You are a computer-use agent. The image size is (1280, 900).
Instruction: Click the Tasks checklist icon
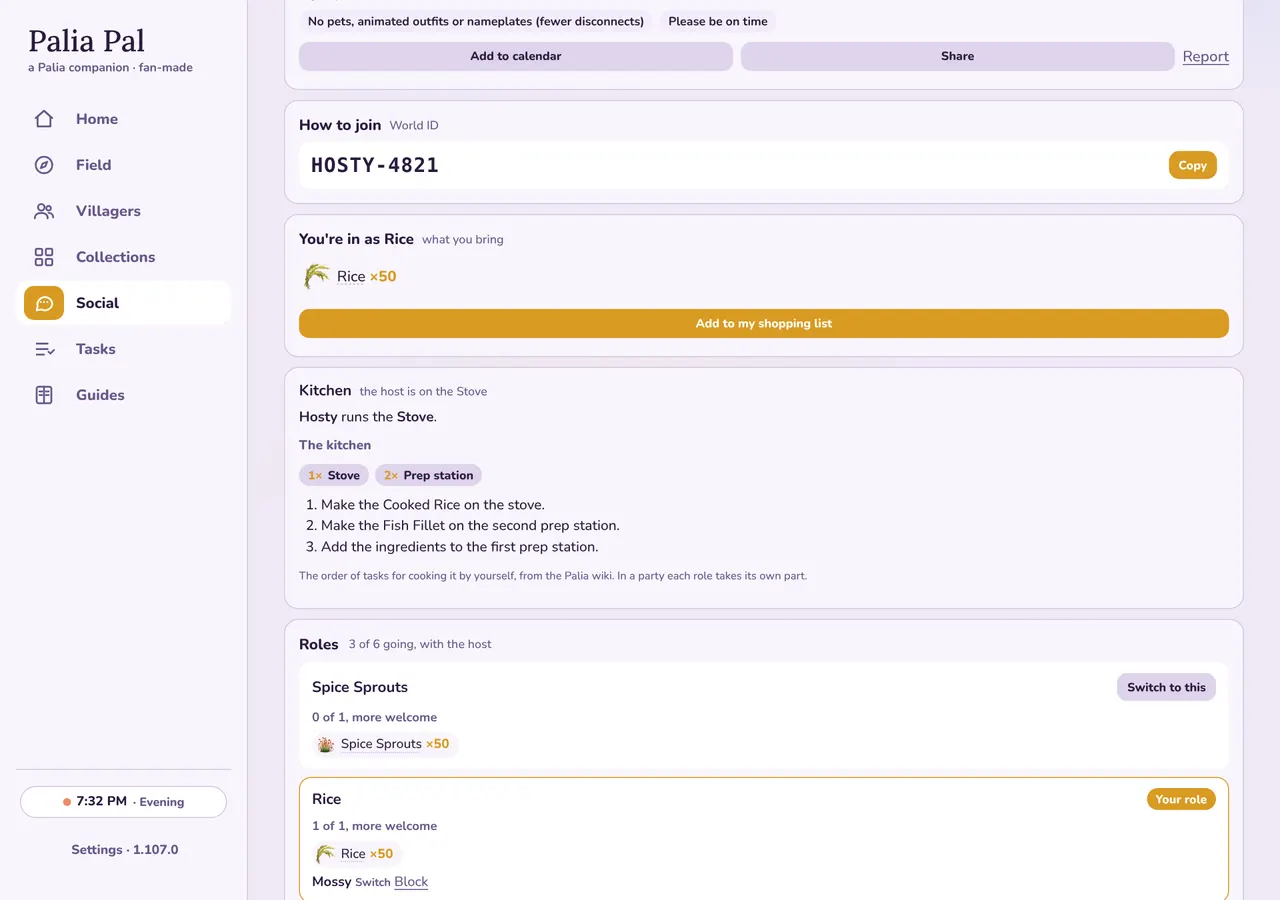coord(44,349)
